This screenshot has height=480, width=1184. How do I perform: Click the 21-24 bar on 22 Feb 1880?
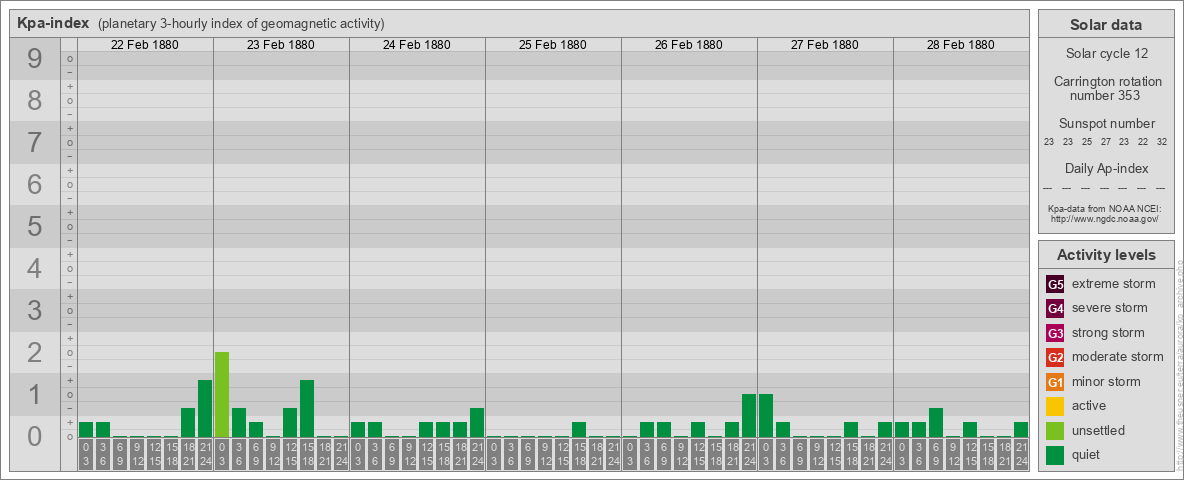(x=205, y=408)
